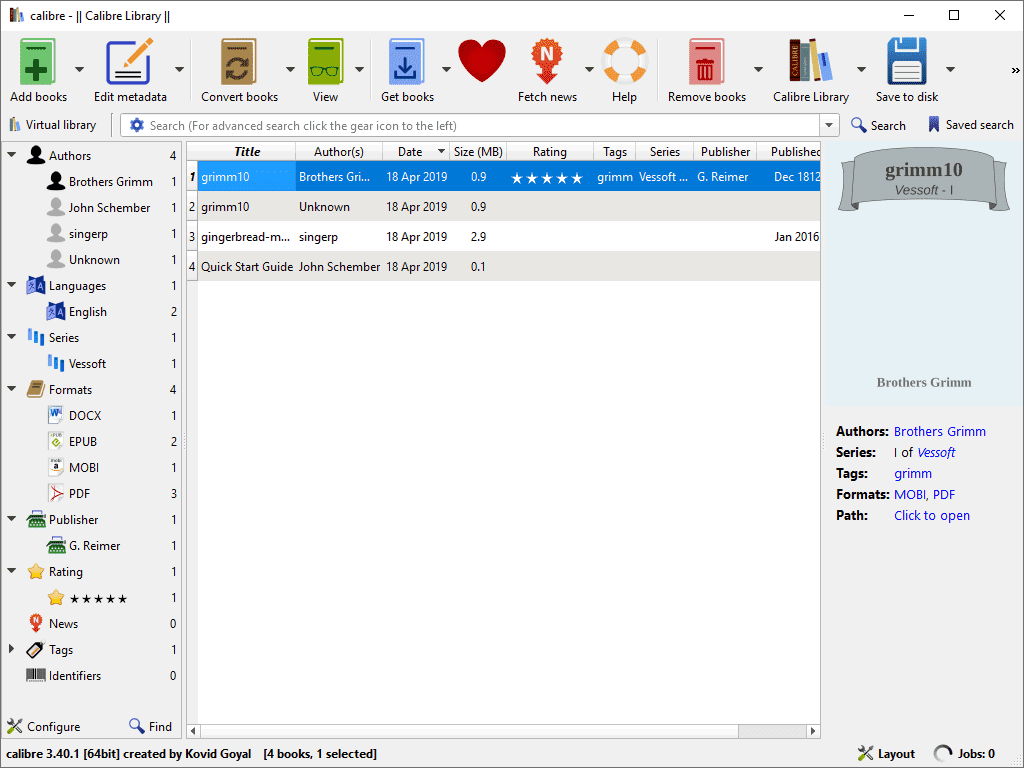This screenshot has height=768, width=1024.
Task: Click the grimm10 book cover thumbnail
Action: click(923, 274)
